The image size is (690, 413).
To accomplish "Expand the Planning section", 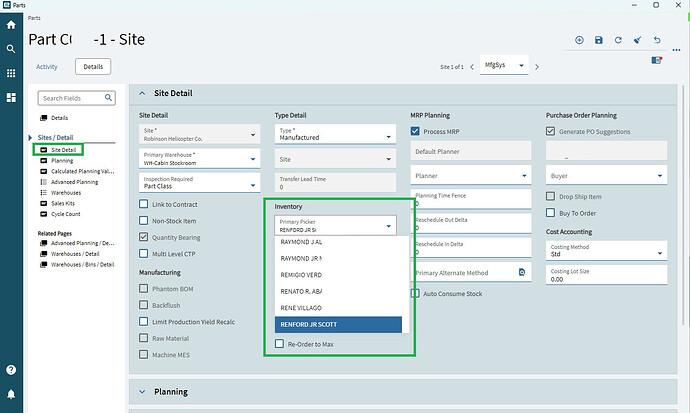I will coord(143,392).
